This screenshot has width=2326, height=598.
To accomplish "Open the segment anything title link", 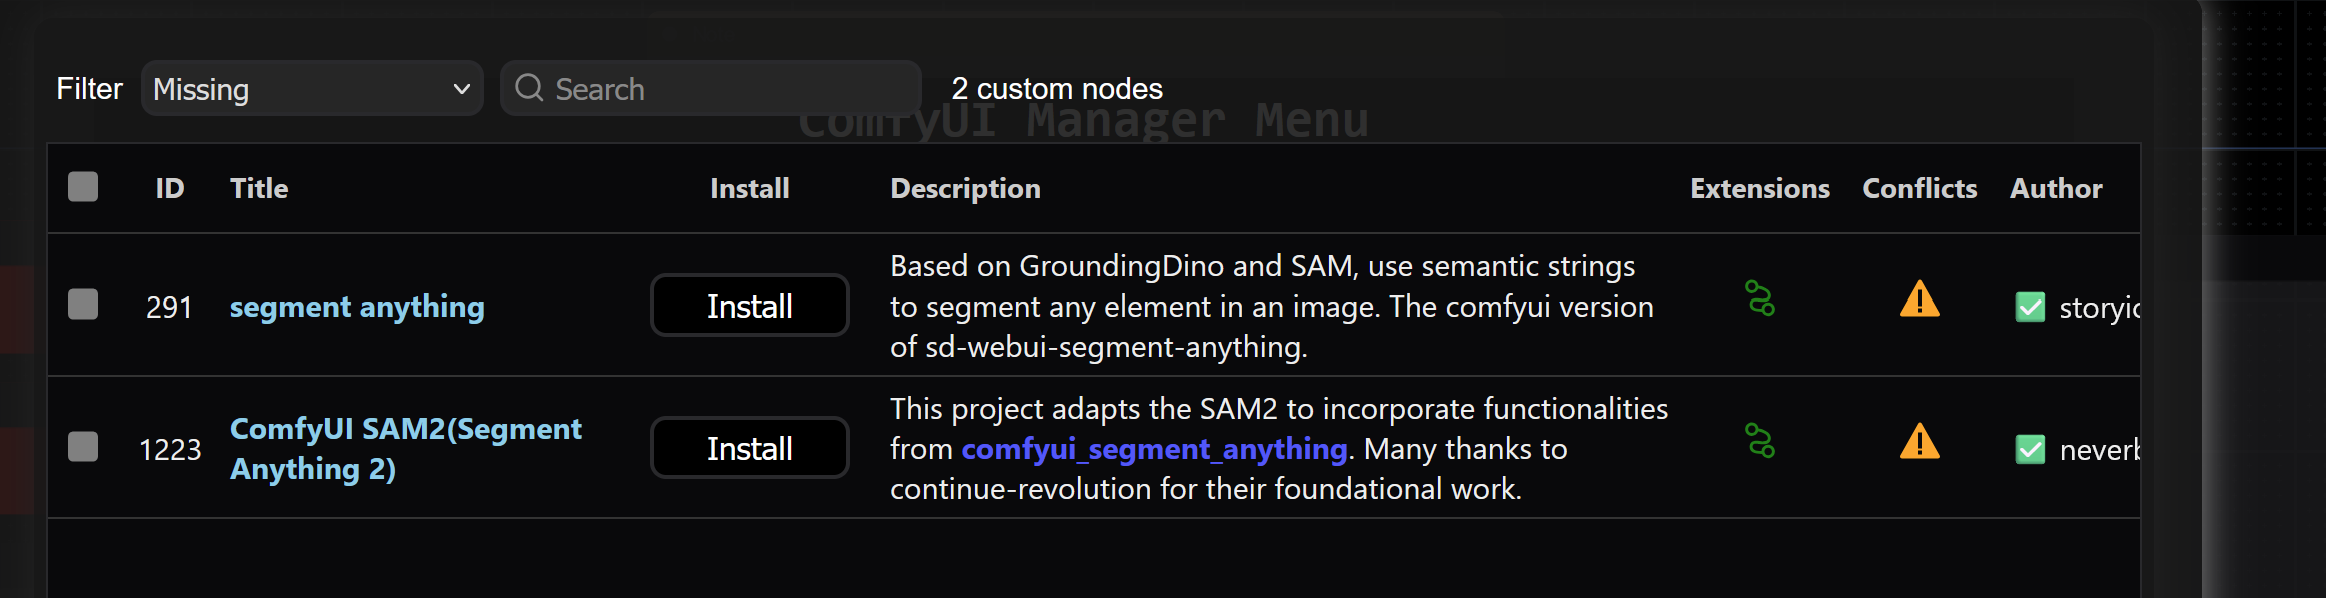I will click(356, 307).
